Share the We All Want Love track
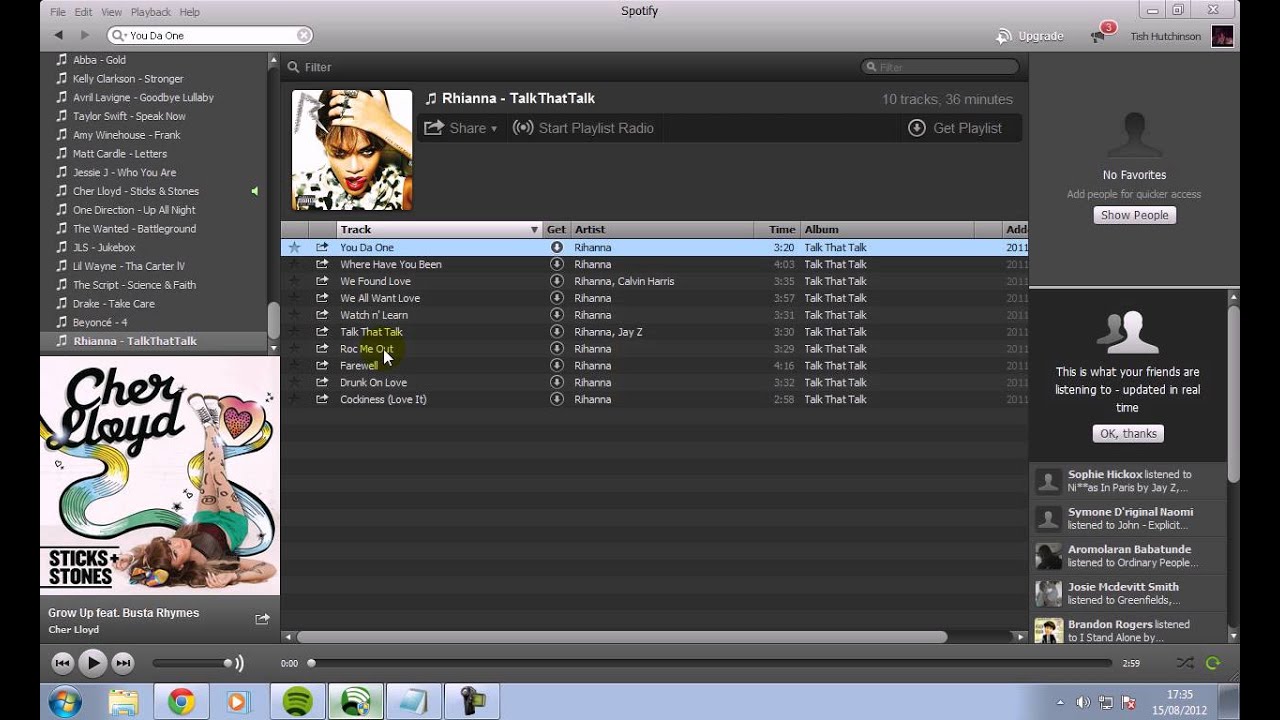This screenshot has width=1280, height=720. pyautogui.click(x=322, y=298)
